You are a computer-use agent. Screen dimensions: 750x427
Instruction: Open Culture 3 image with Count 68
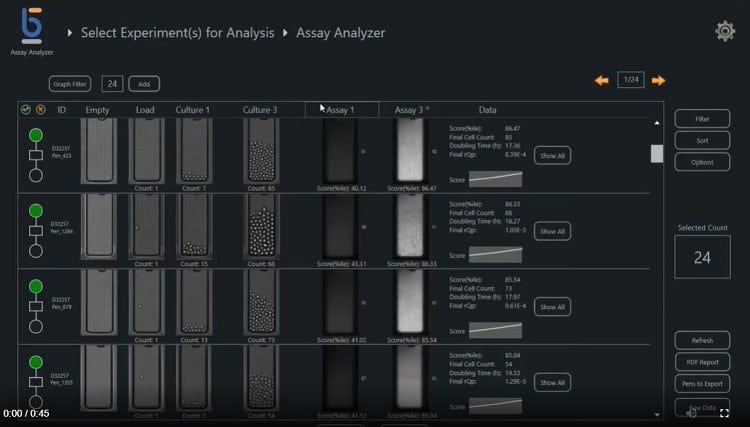(261, 226)
